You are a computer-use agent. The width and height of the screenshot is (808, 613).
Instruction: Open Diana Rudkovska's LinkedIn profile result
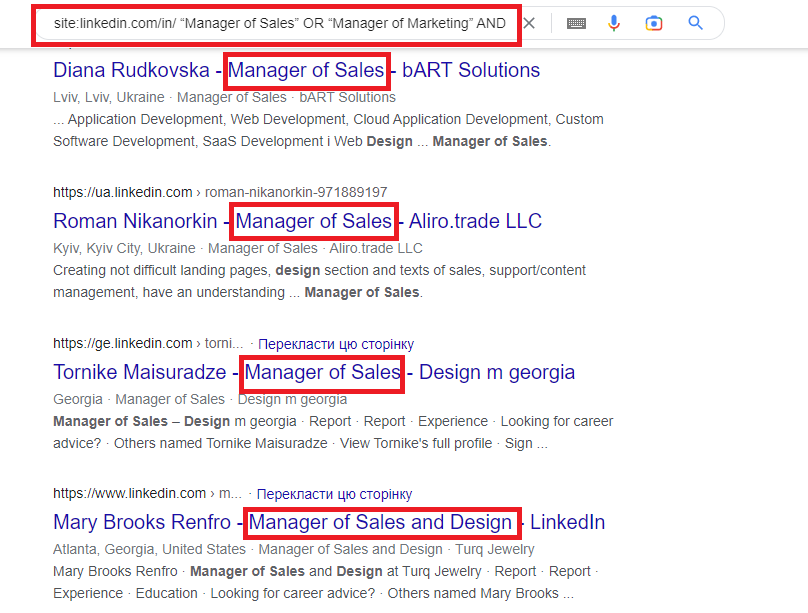pyautogui.click(x=131, y=70)
